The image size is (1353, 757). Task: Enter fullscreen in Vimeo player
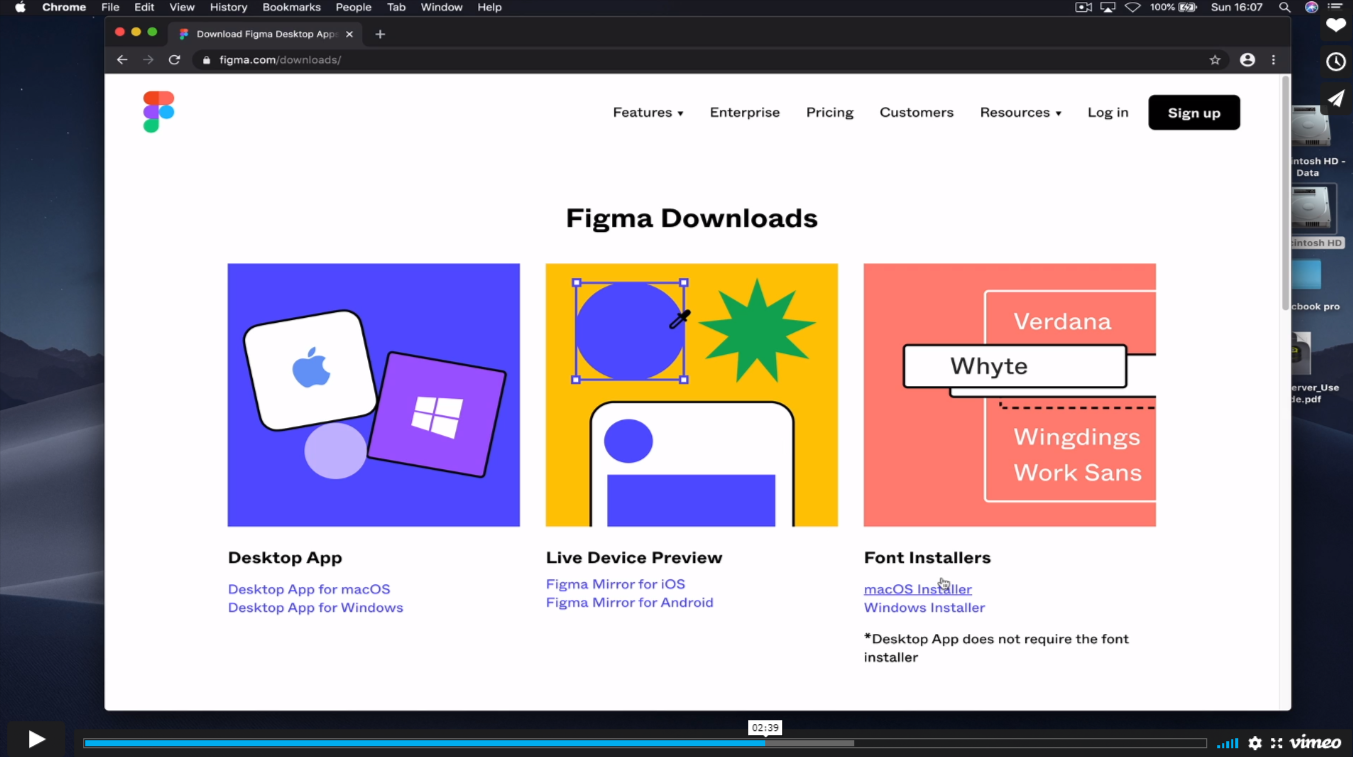[x=1276, y=743]
